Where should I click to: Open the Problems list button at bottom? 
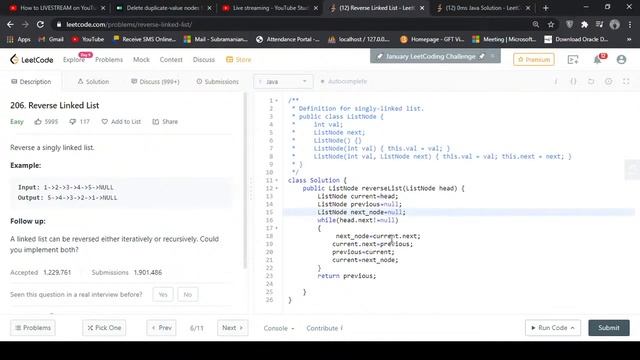(33, 328)
